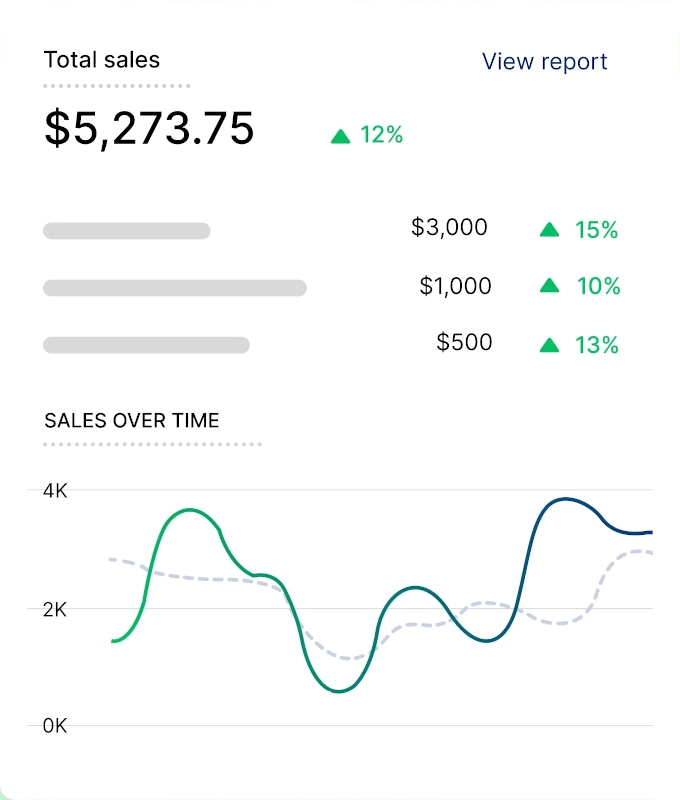Select the $1,000 sales value
The image size is (680, 800).
coord(455,286)
